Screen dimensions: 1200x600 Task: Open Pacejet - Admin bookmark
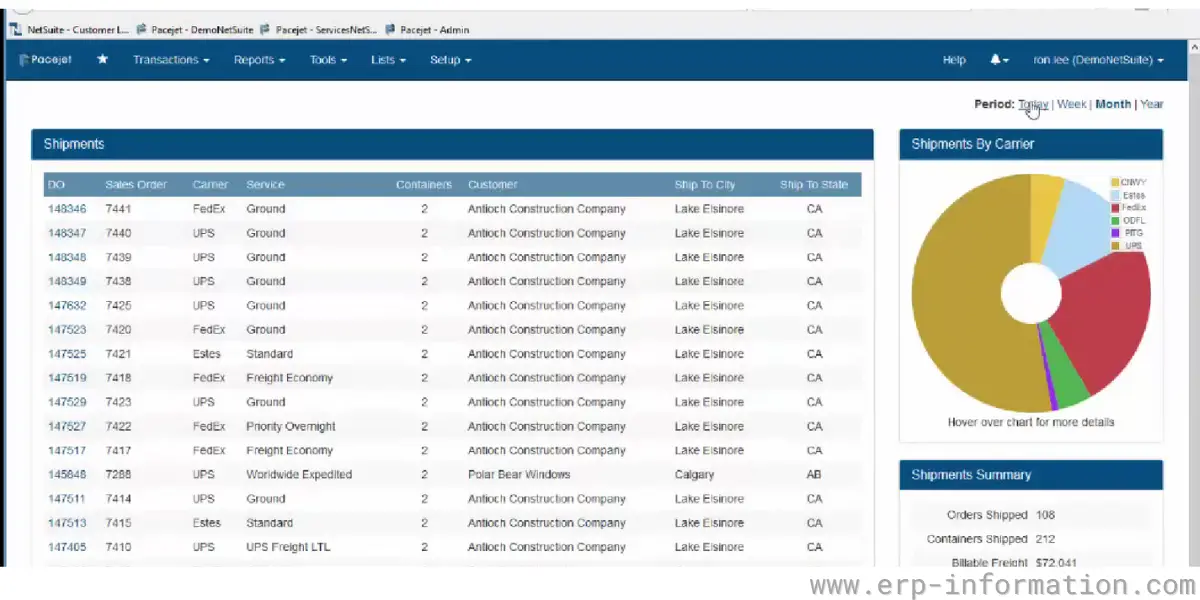click(x=426, y=30)
